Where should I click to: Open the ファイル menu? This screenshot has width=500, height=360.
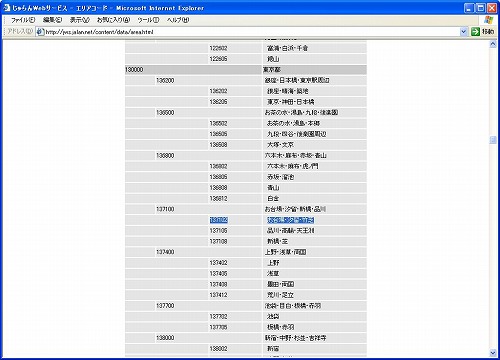23,20
